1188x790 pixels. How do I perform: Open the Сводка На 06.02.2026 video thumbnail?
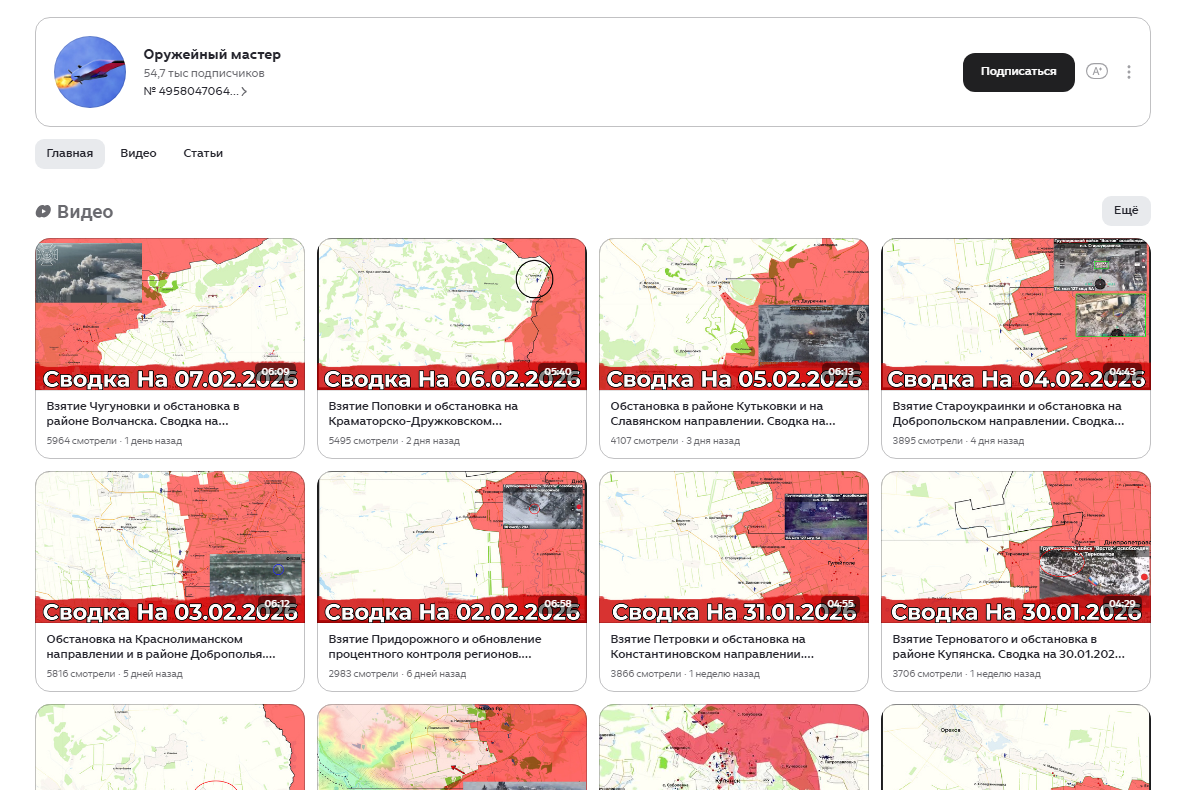(452, 313)
